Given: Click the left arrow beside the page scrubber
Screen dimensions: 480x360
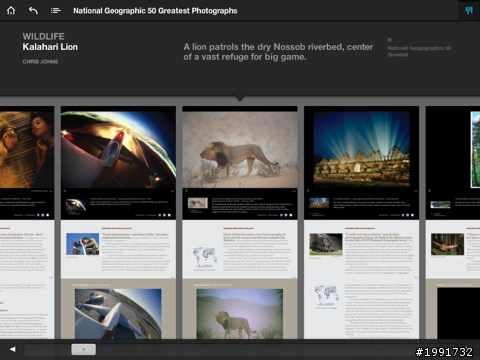Looking at the screenshot, I should pos(13,349).
